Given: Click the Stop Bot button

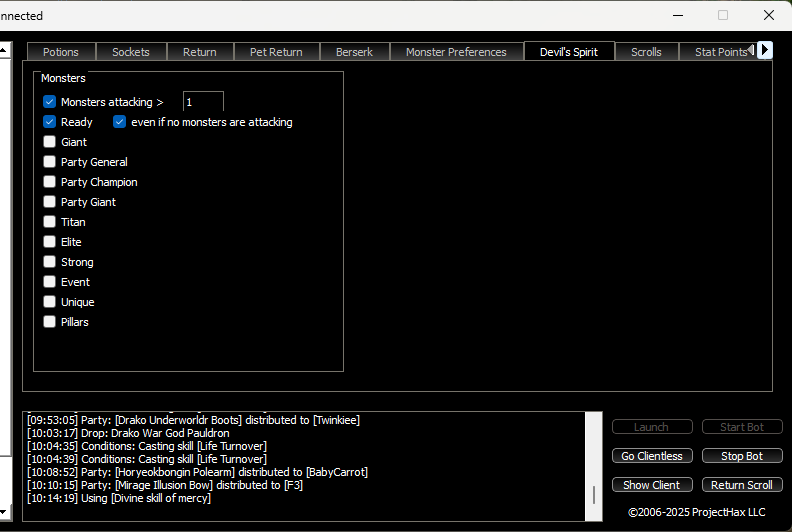Looking at the screenshot, I should click(742, 456).
